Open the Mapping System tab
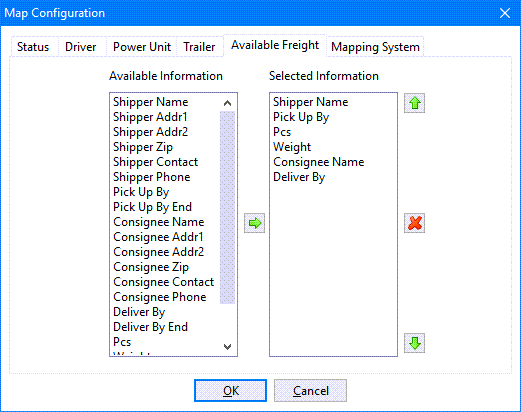The image size is (521, 412). 375,47
